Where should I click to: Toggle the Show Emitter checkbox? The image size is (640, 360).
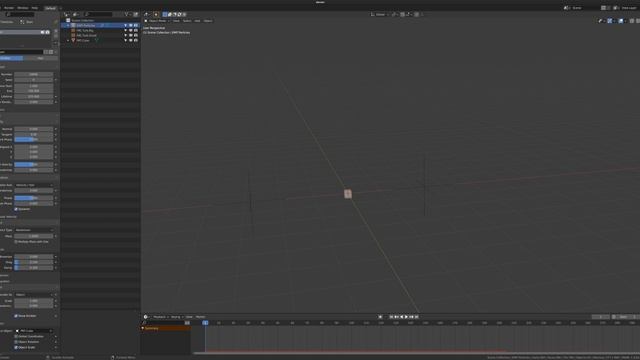(16, 316)
